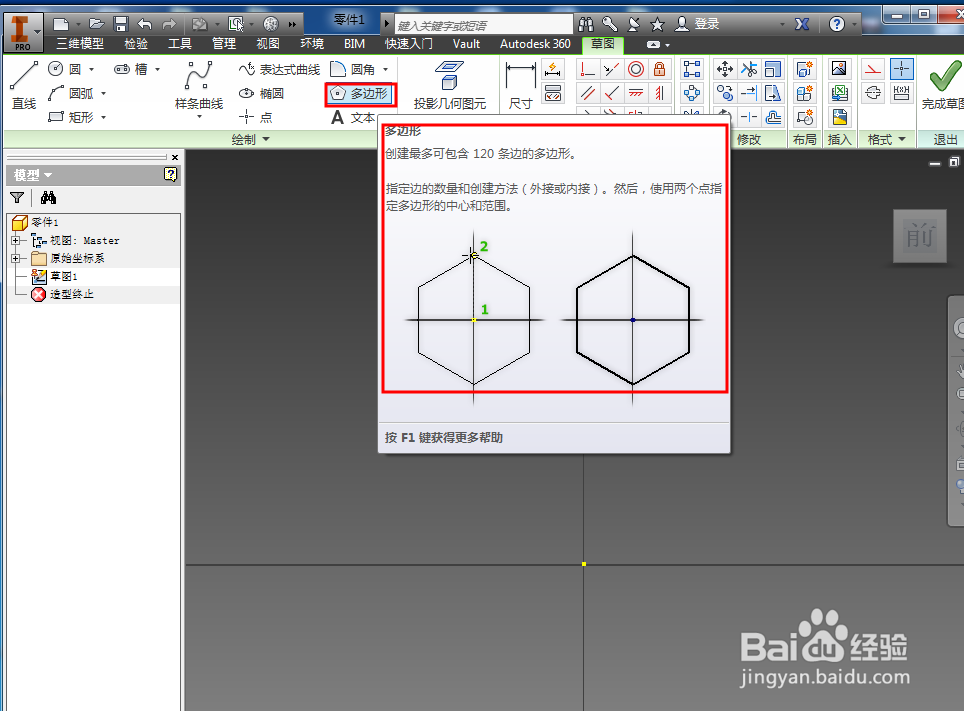Select the Line (直线) sketch tool
This screenshot has width=964, height=711.
click(x=25, y=86)
